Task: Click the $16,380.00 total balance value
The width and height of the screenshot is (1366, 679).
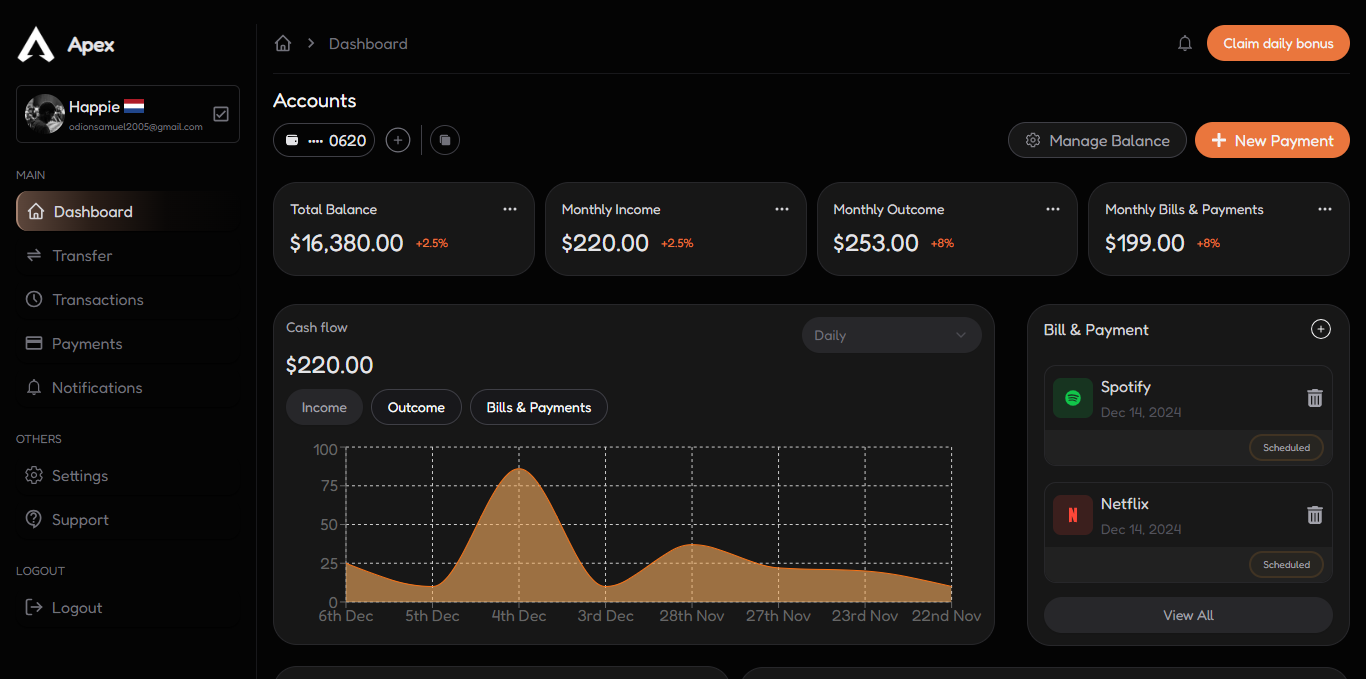Action: pyautogui.click(x=346, y=243)
